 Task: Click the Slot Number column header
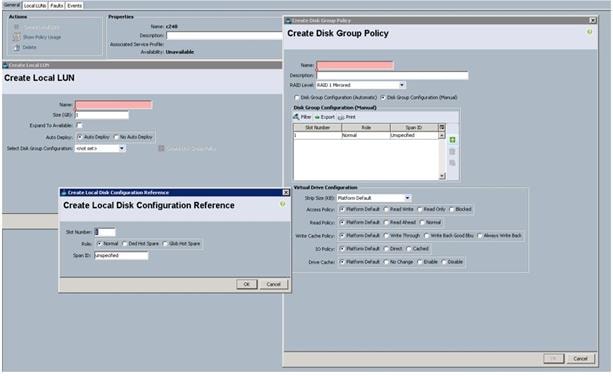coord(317,128)
